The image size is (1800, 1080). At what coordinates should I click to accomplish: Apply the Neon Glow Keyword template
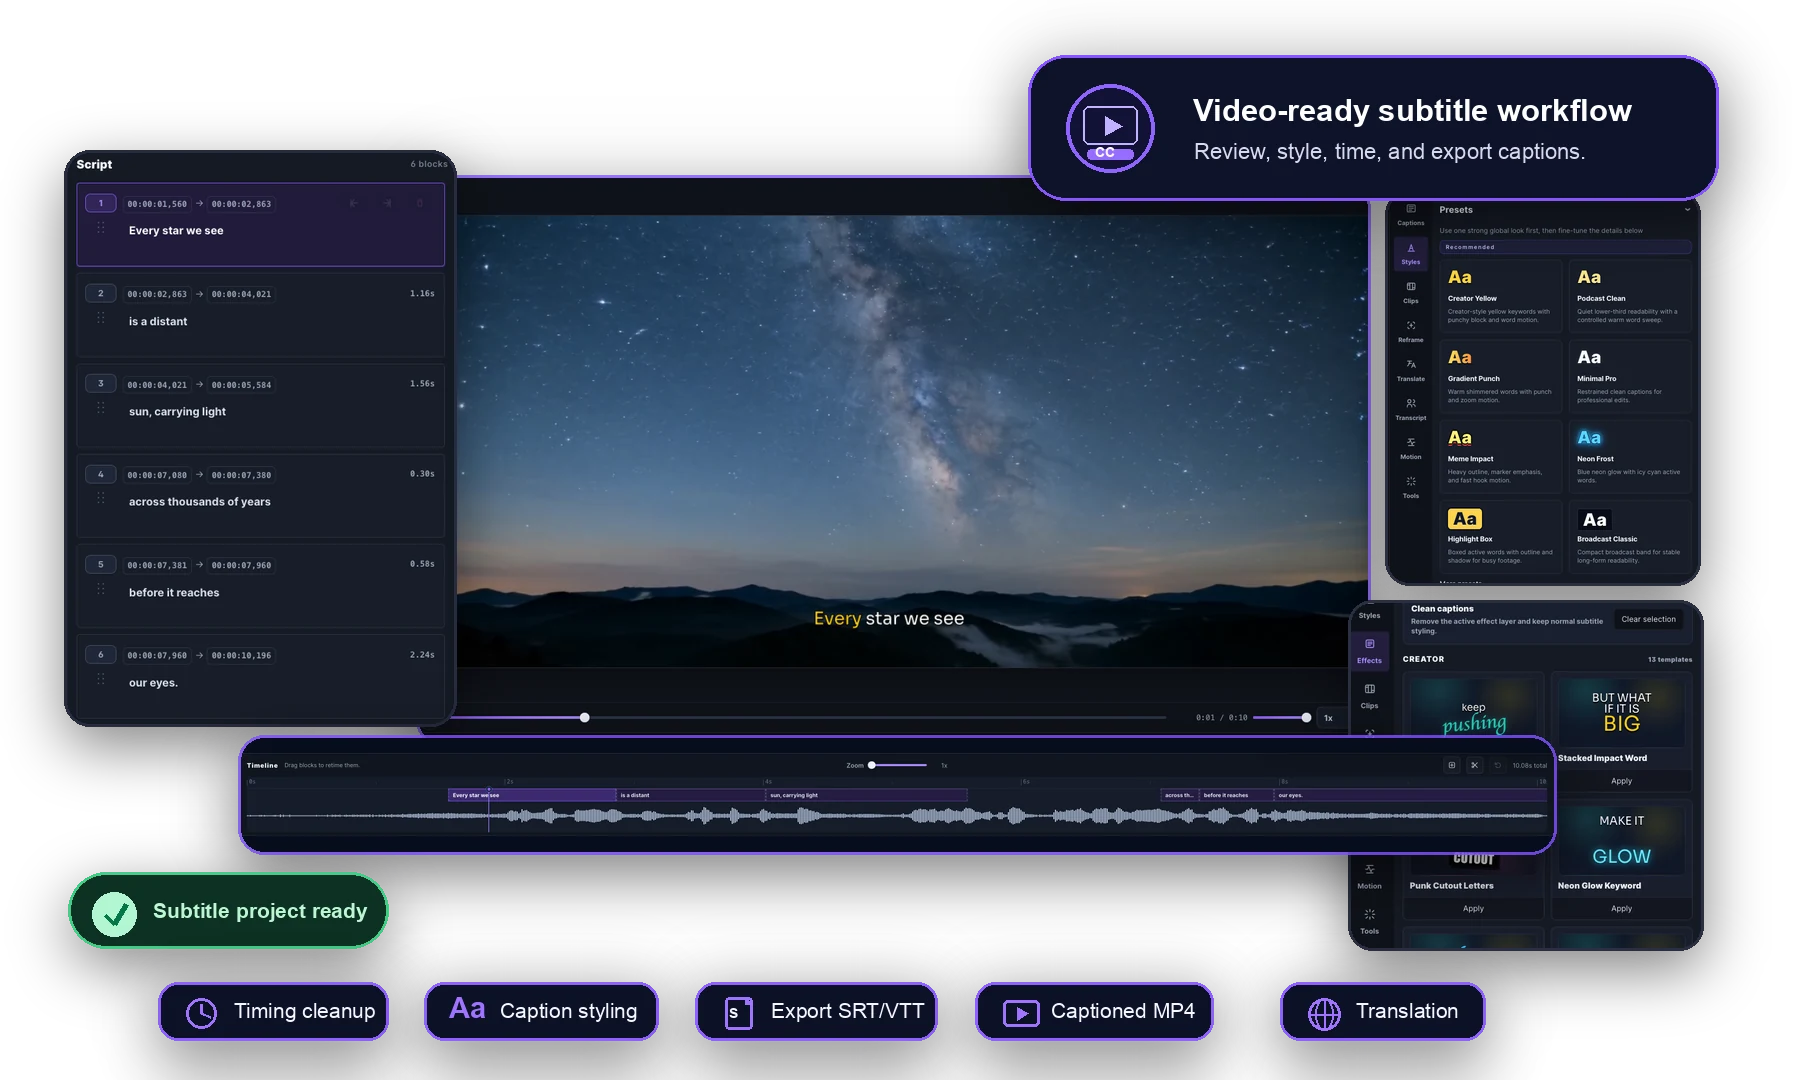pyautogui.click(x=1621, y=908)
